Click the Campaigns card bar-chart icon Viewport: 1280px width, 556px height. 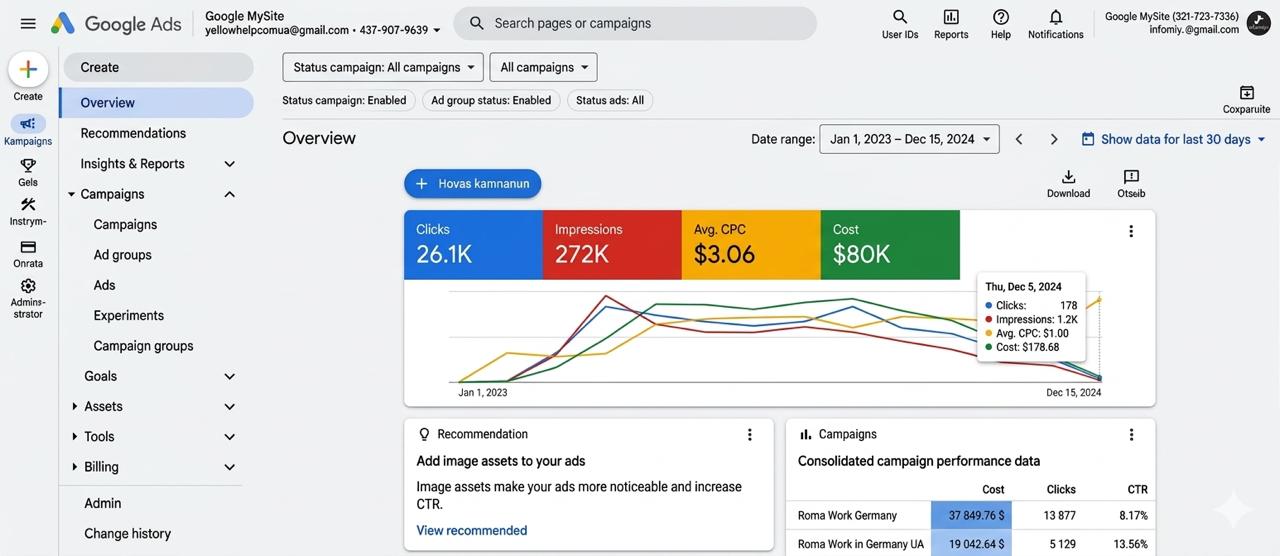(x=806, y=434)
